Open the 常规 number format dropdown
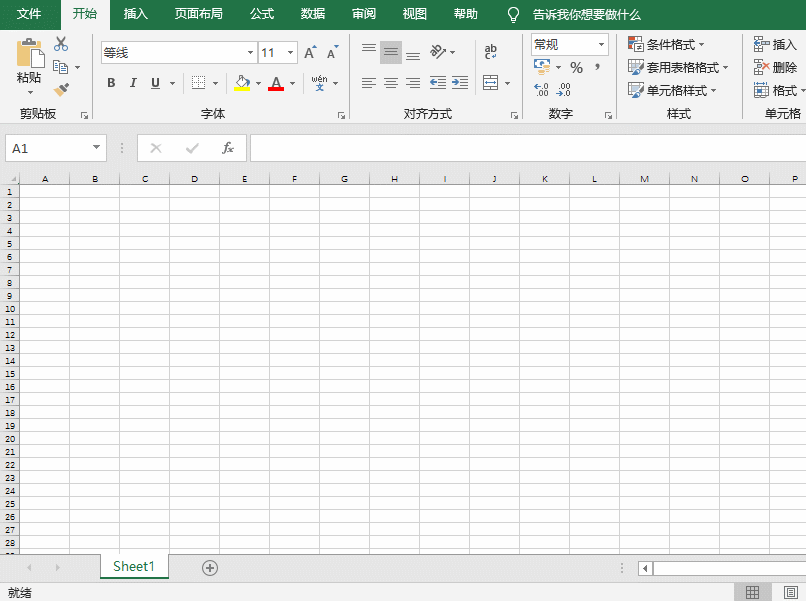This screenshot has width=806, height=601. coord(601,45)
